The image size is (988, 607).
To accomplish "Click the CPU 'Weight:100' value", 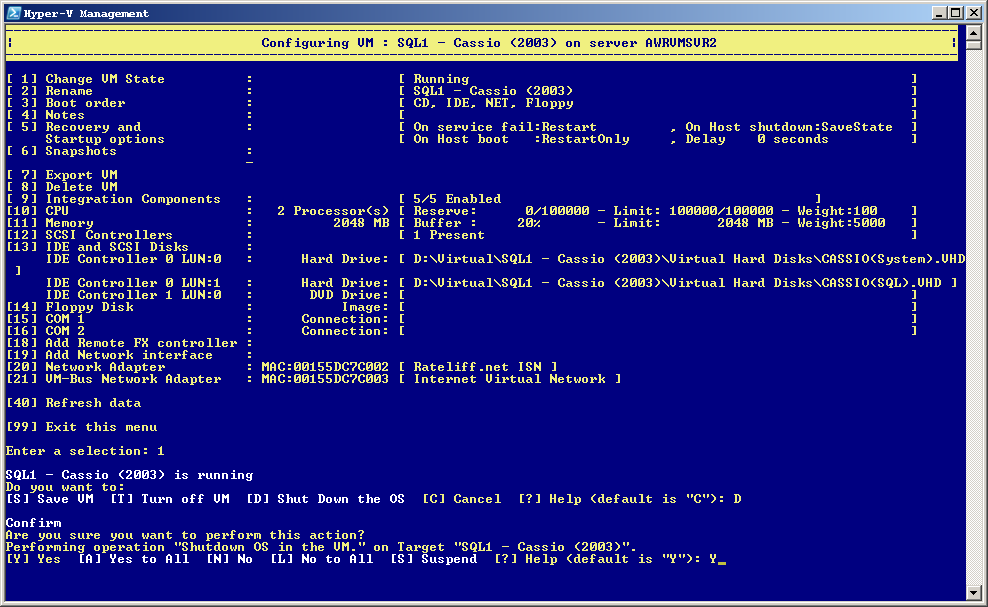I will 837,211.
